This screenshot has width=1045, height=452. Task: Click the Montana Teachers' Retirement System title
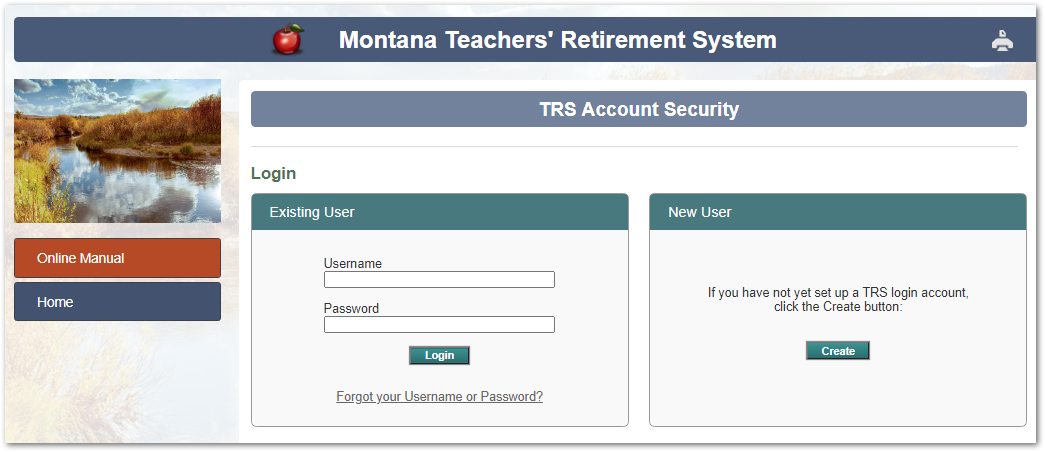click(557, 40)
